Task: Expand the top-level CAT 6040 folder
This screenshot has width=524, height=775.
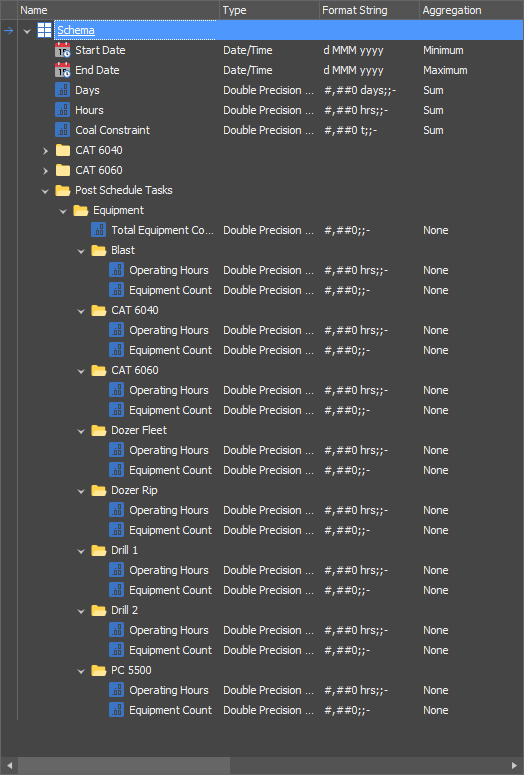Action: pyautogui.click(x=45, y=151)
